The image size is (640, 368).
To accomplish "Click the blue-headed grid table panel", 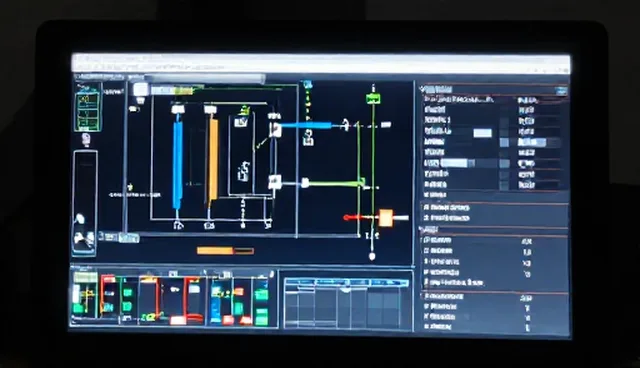I will tap(346, 303).
